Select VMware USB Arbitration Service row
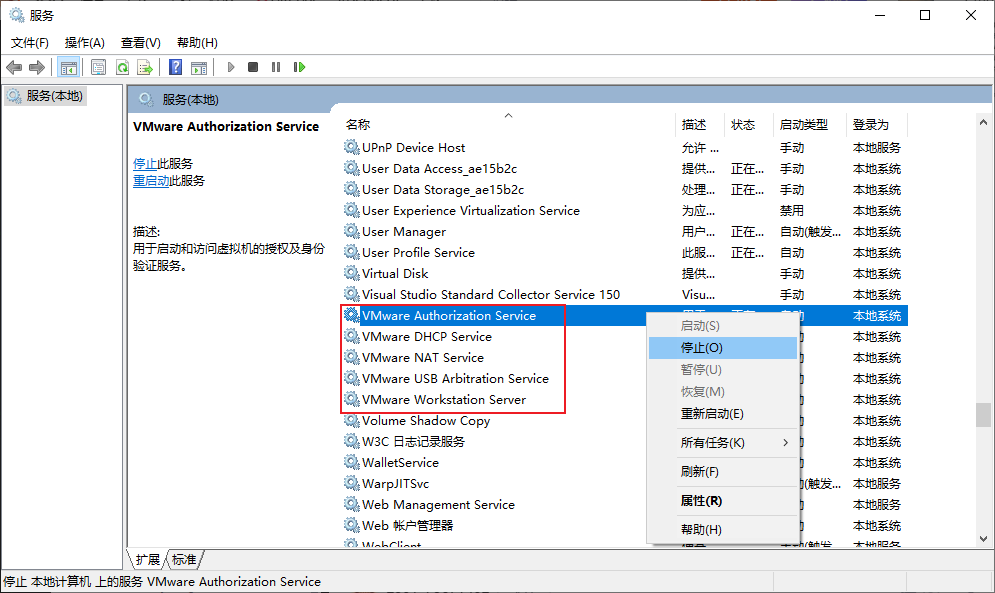Image resolution: width=995 pixels, height=593 pixels. point(624,378)
